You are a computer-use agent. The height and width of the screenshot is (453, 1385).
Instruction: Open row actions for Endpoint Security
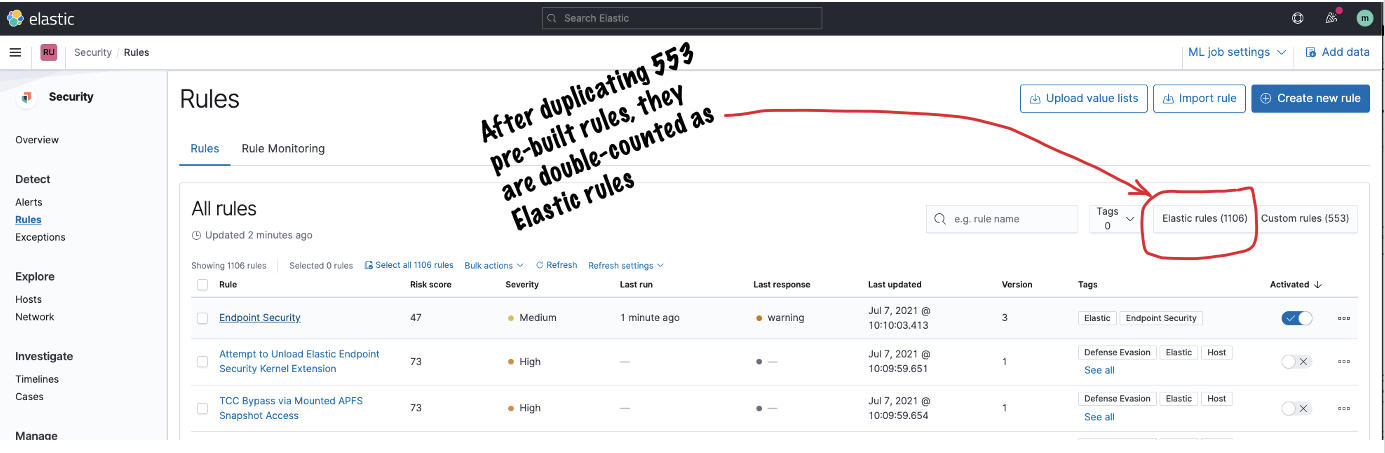pos(1344,318)
